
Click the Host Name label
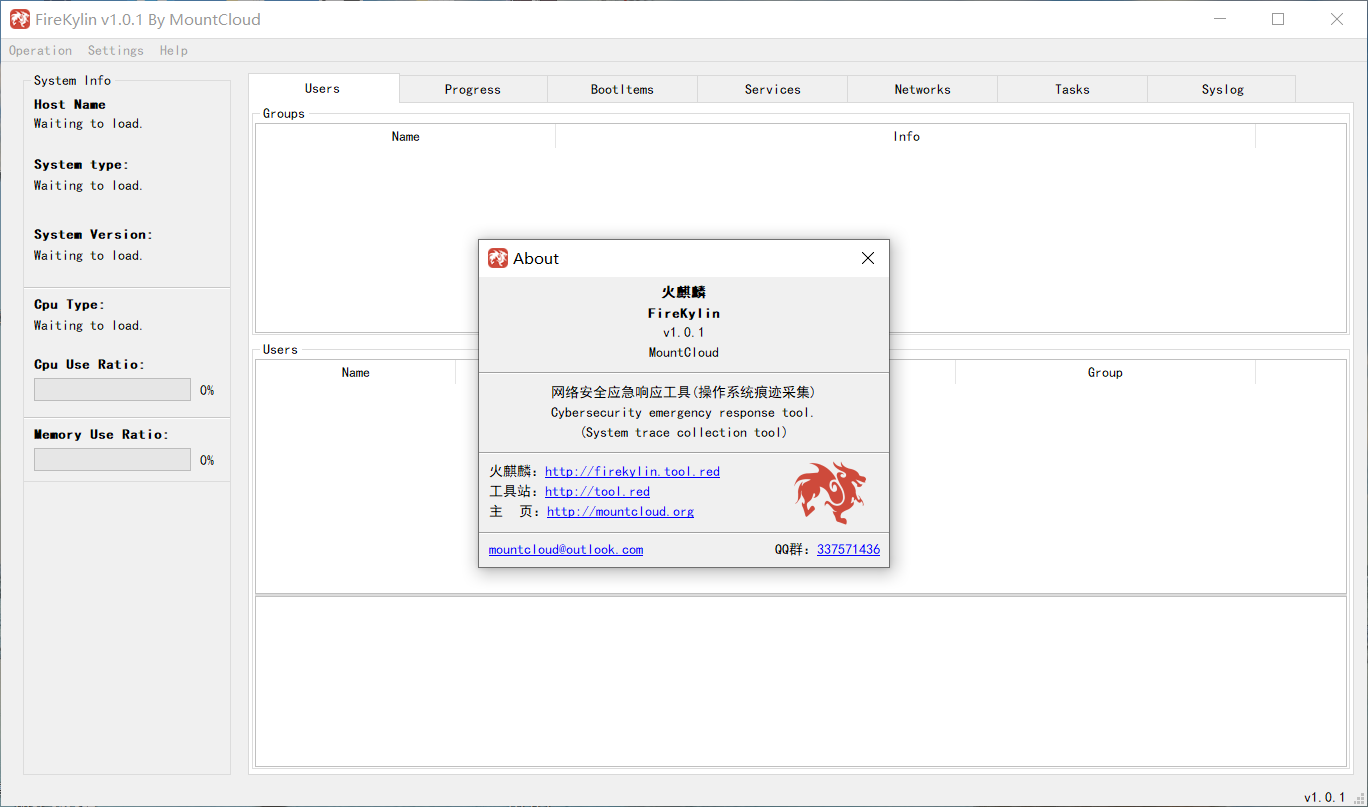(x=70, y=104)
